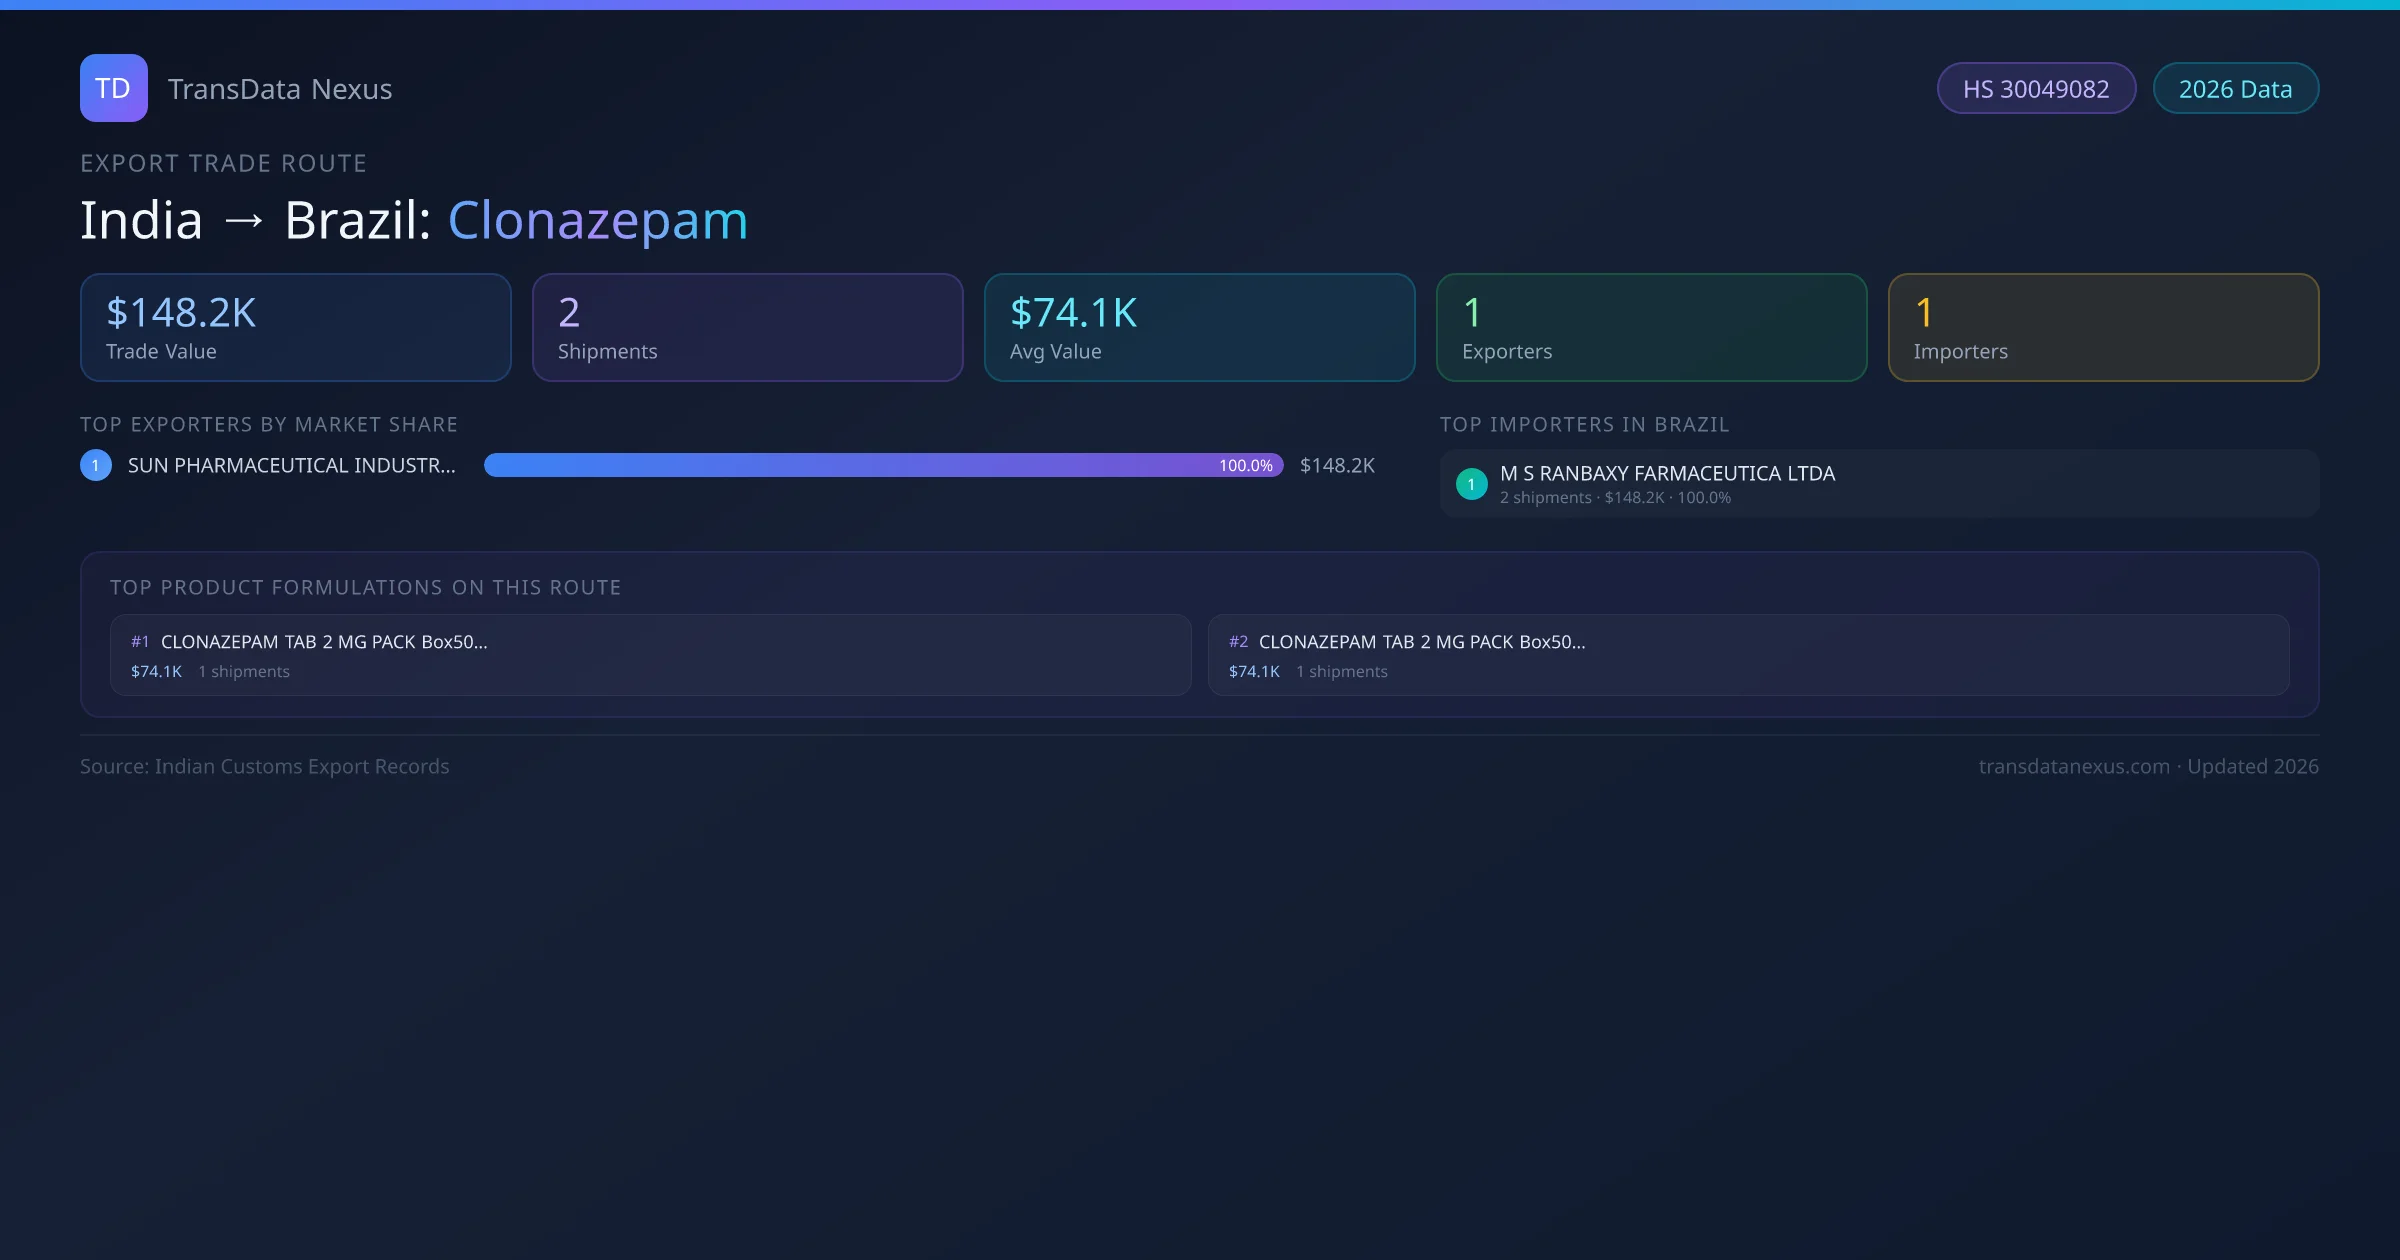This screenshot has height=1260, width=2400.
Task: Open the transdatanexus.com link
Action: [2074, 766]
